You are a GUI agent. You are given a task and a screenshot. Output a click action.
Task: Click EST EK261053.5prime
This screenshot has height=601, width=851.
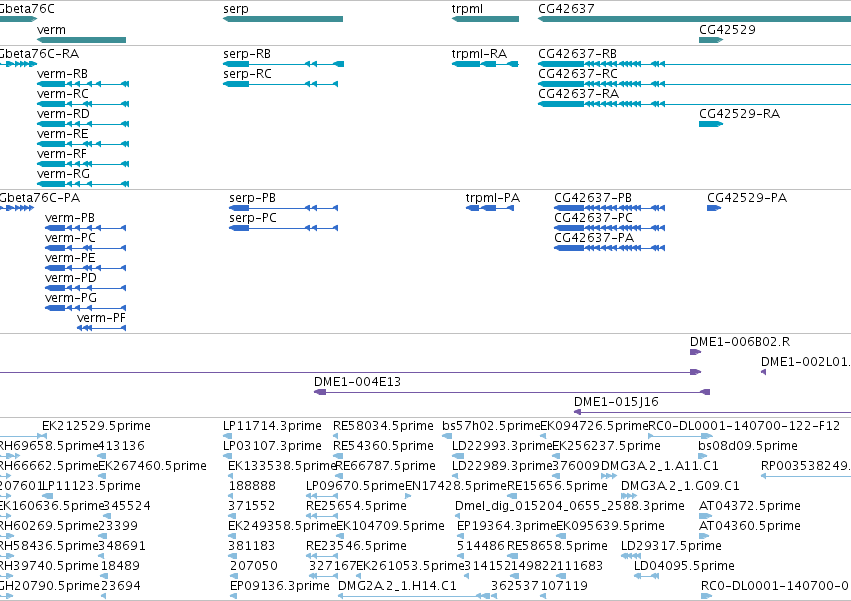pyautogui.click(x=410, y=566)
